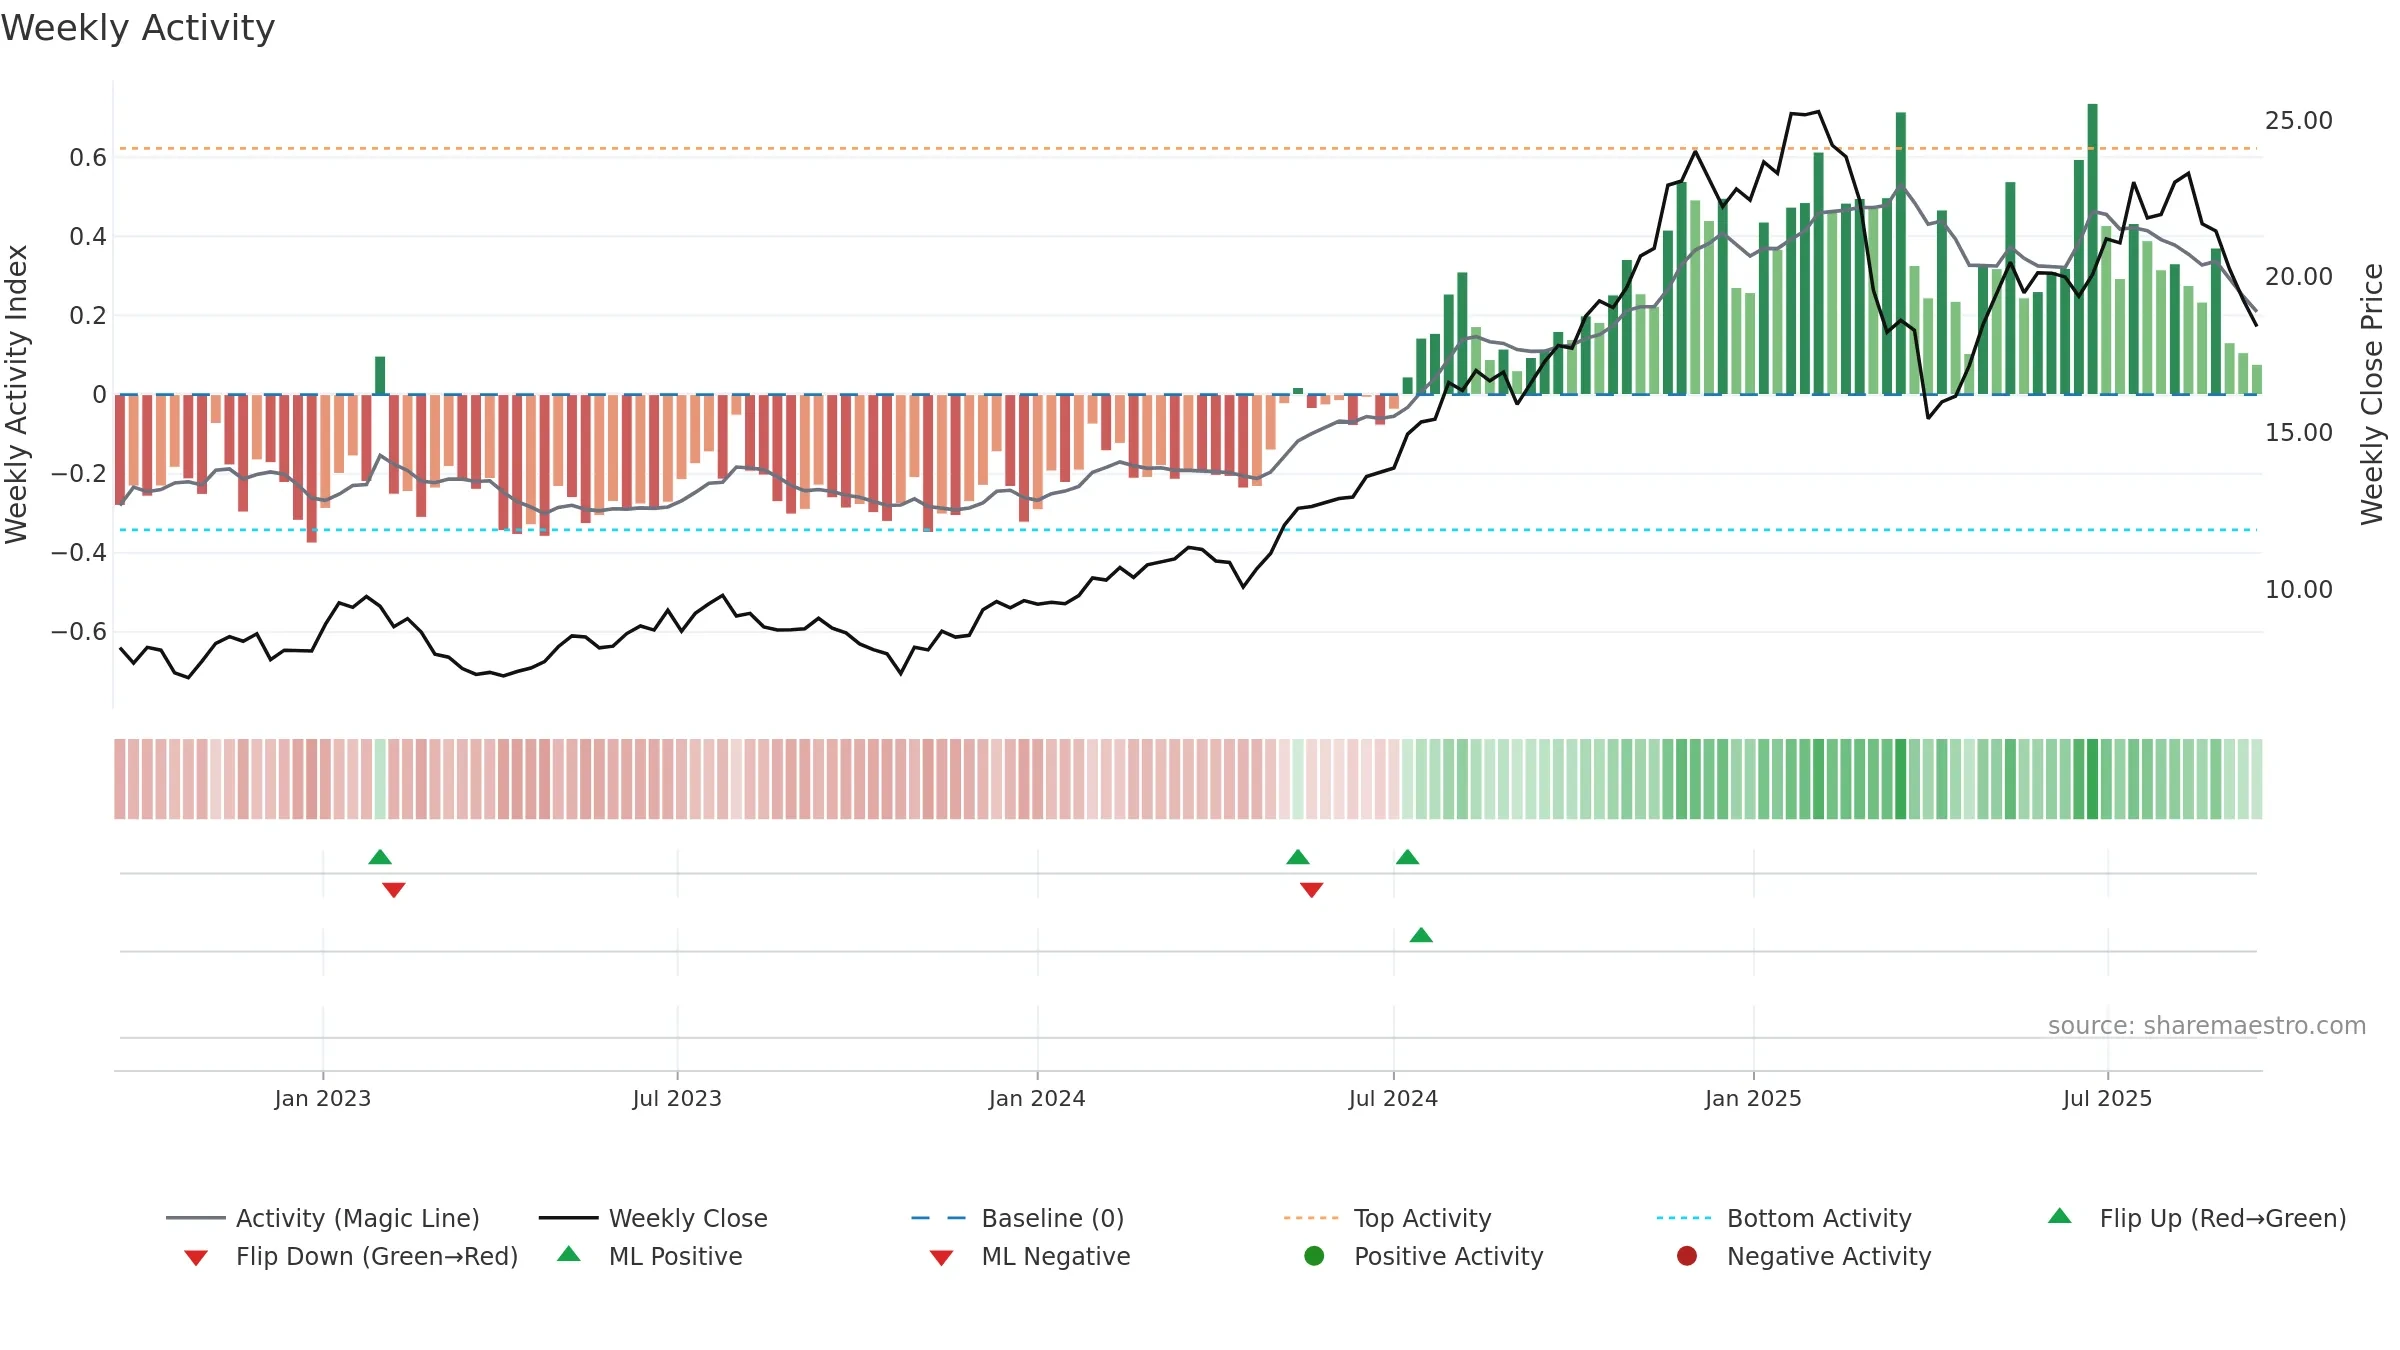The height and width of the screenshot is (1350, 2400).
Task: Click the ML Positive legend entry
Action: pyautogui.click(x=650, y=1256)
